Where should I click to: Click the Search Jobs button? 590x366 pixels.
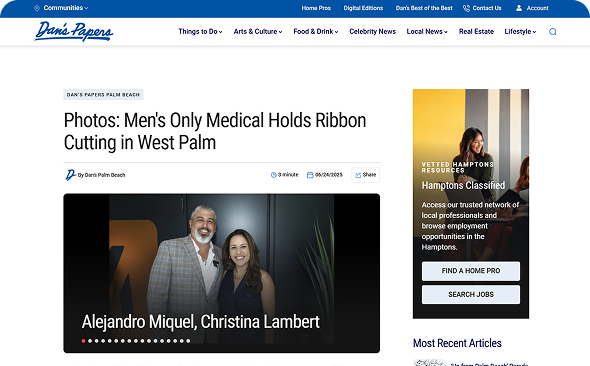[x=471, y=295]
